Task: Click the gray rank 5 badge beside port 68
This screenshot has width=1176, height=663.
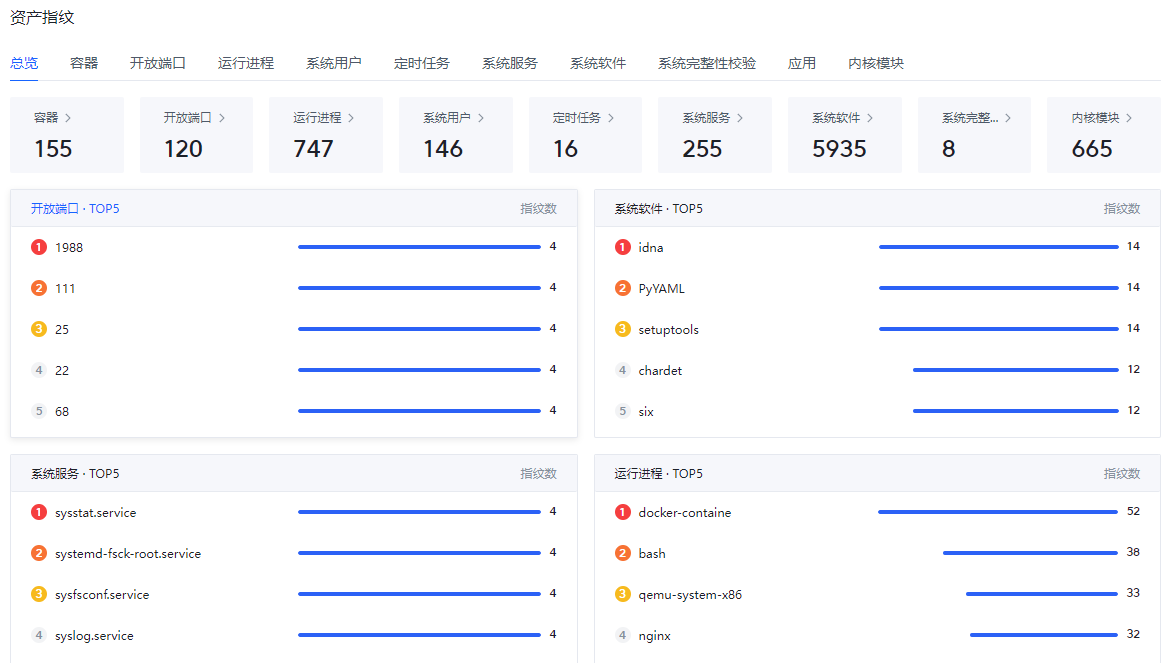Action: [x=39, y=411]
